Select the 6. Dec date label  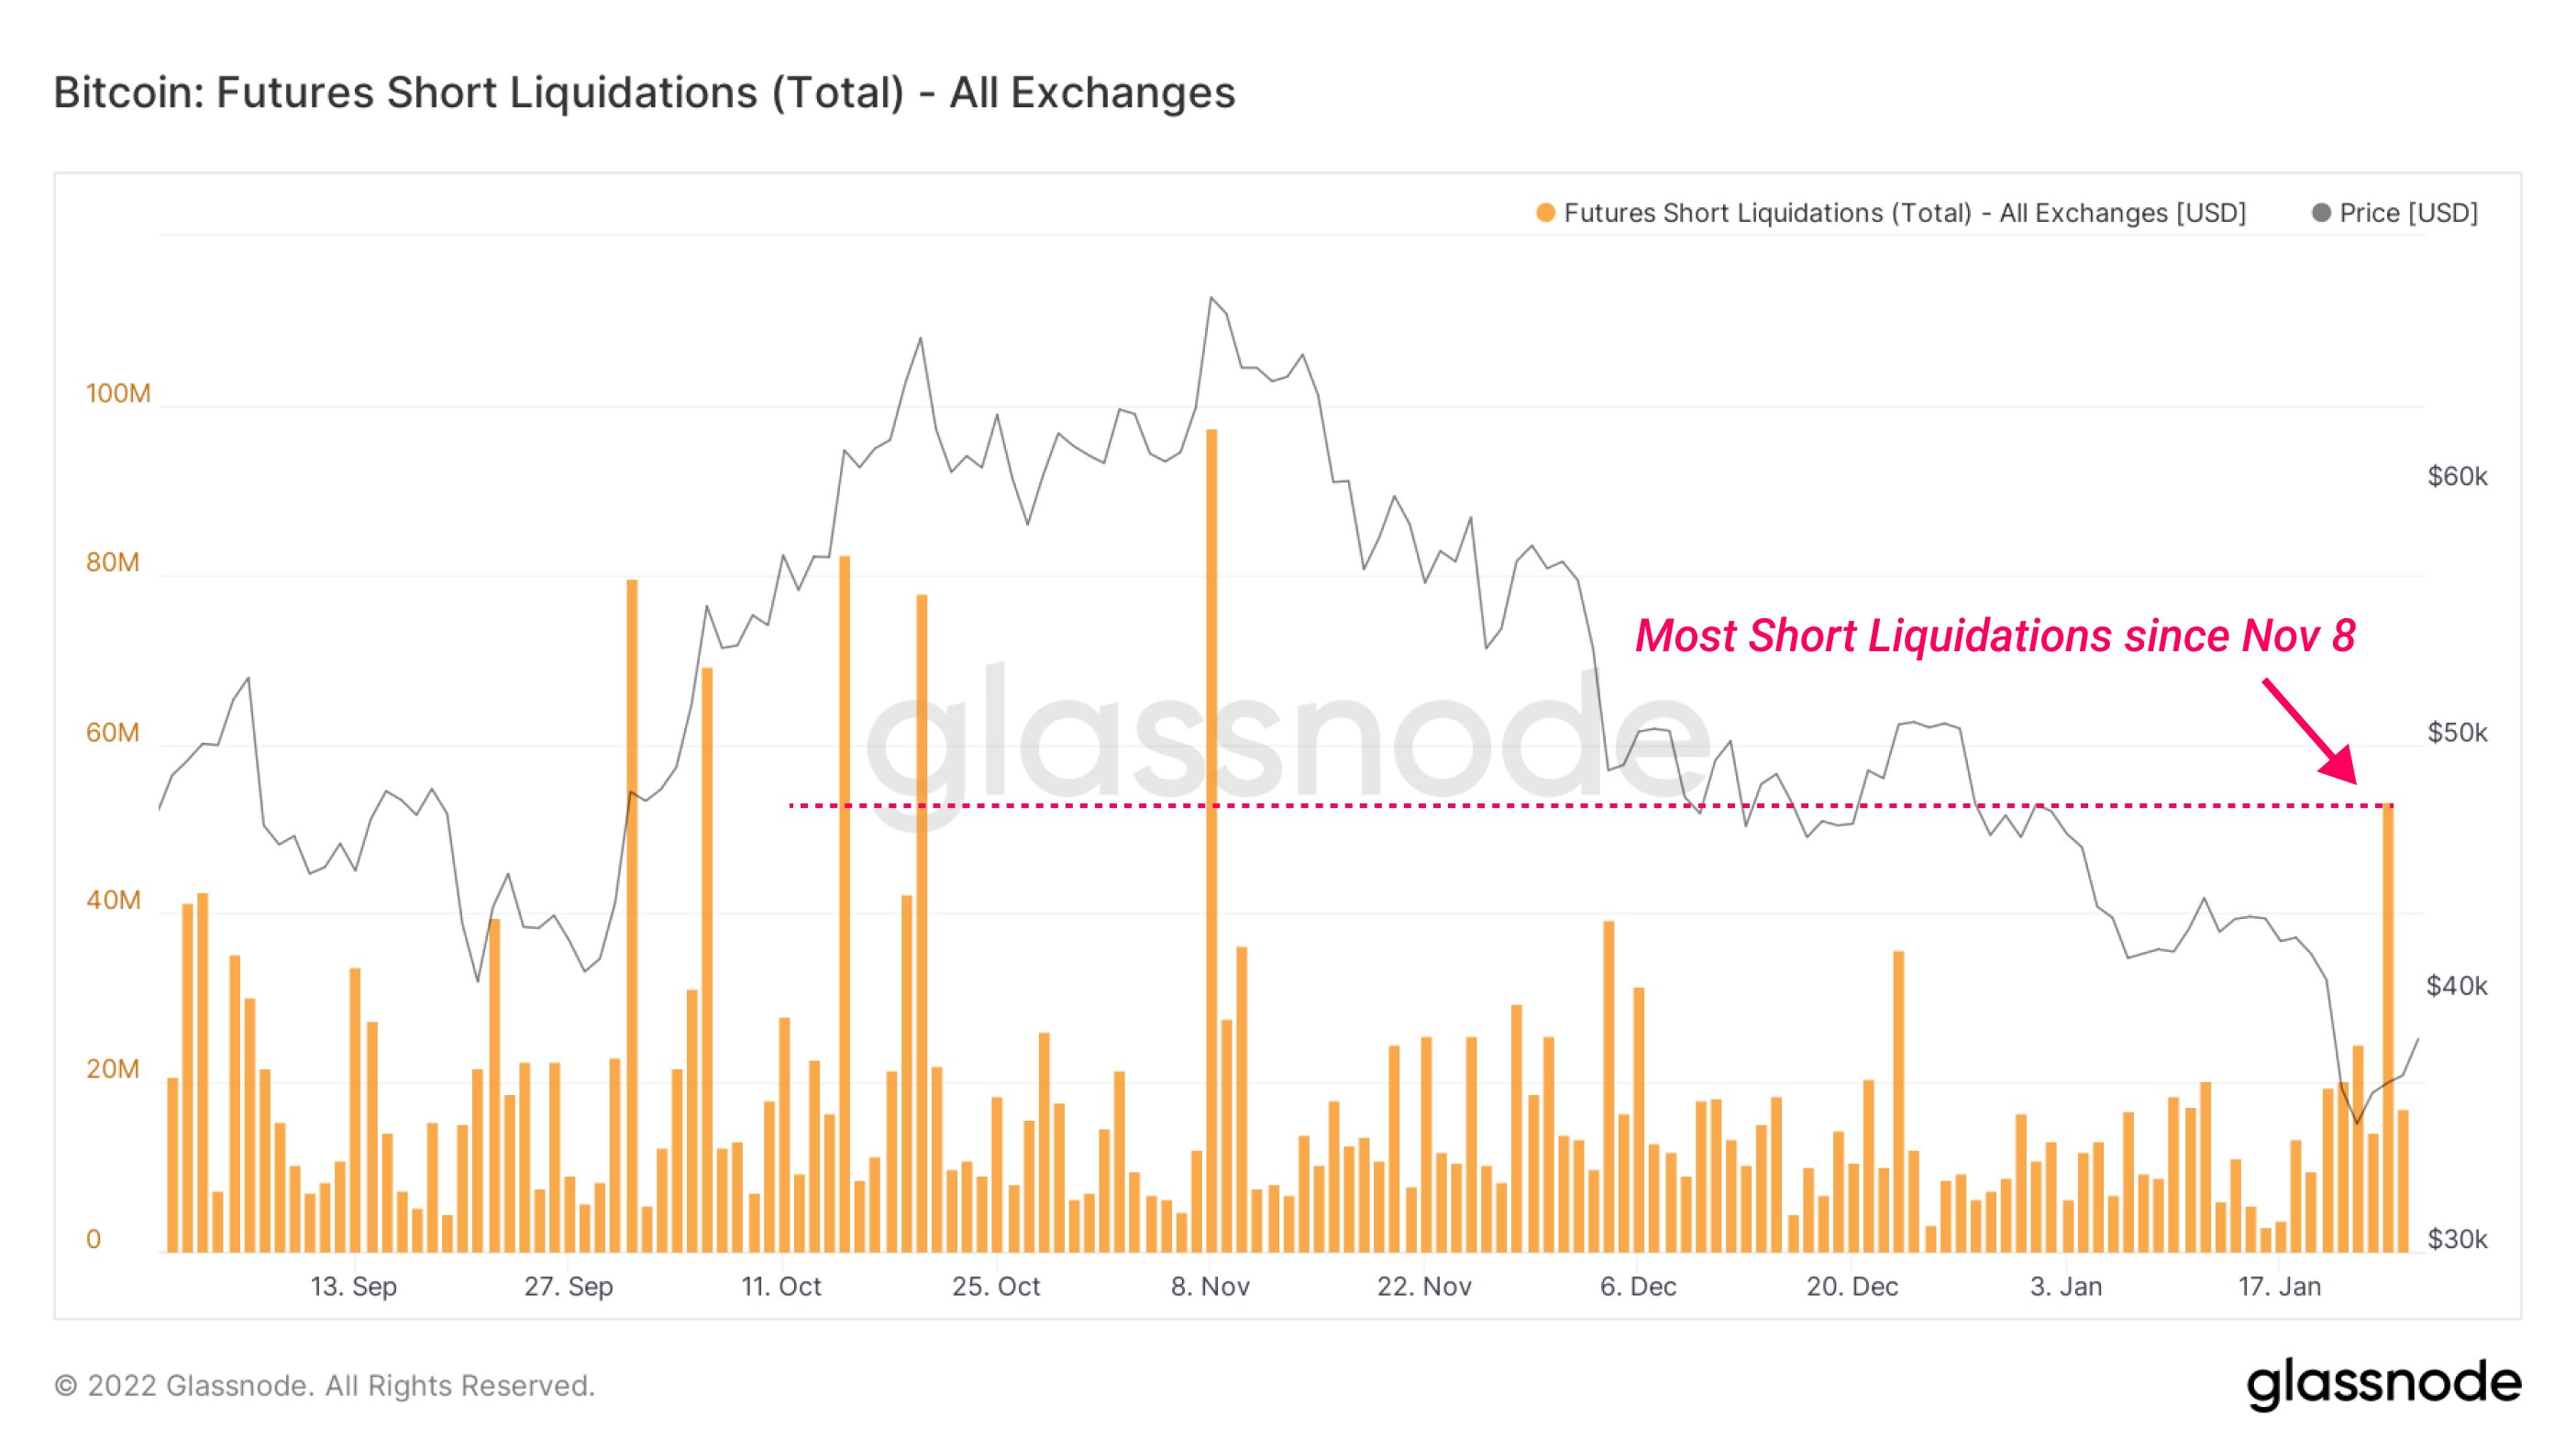coord(1638,1286)
